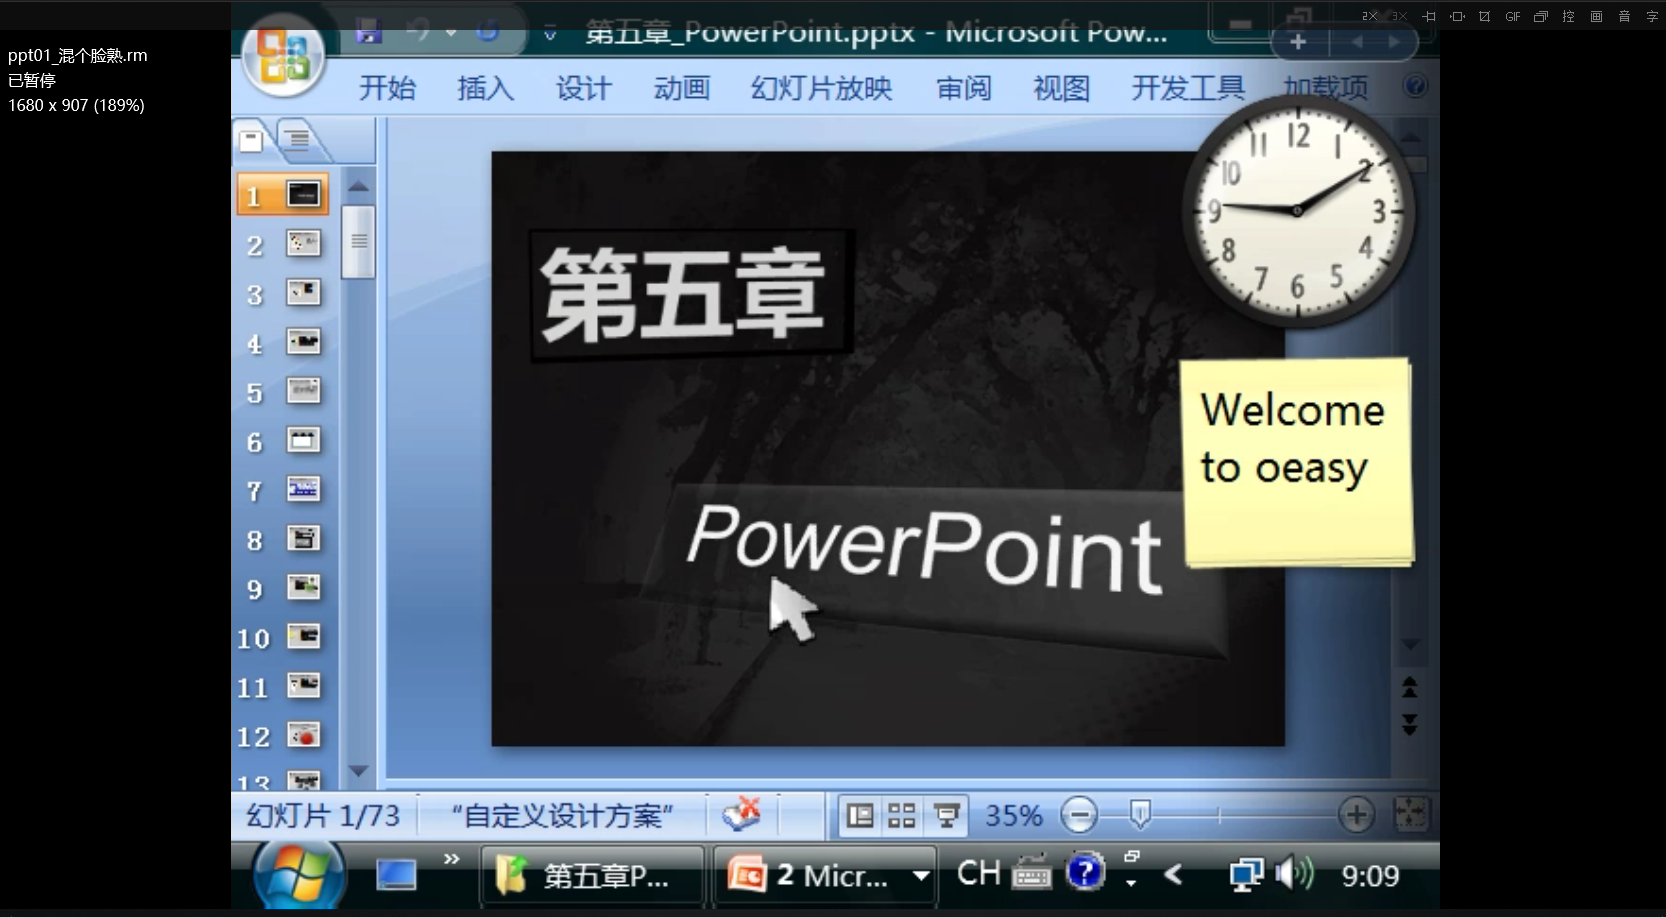Switch to Normal view from the status bar

click(x=860, y=816)
